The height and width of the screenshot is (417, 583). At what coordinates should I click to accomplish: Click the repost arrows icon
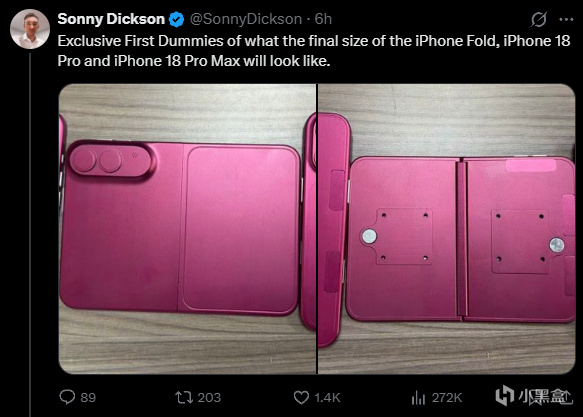(184, 398)
